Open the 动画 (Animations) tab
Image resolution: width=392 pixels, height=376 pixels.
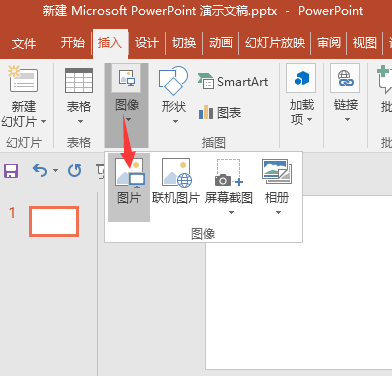[x=221, y=43]
